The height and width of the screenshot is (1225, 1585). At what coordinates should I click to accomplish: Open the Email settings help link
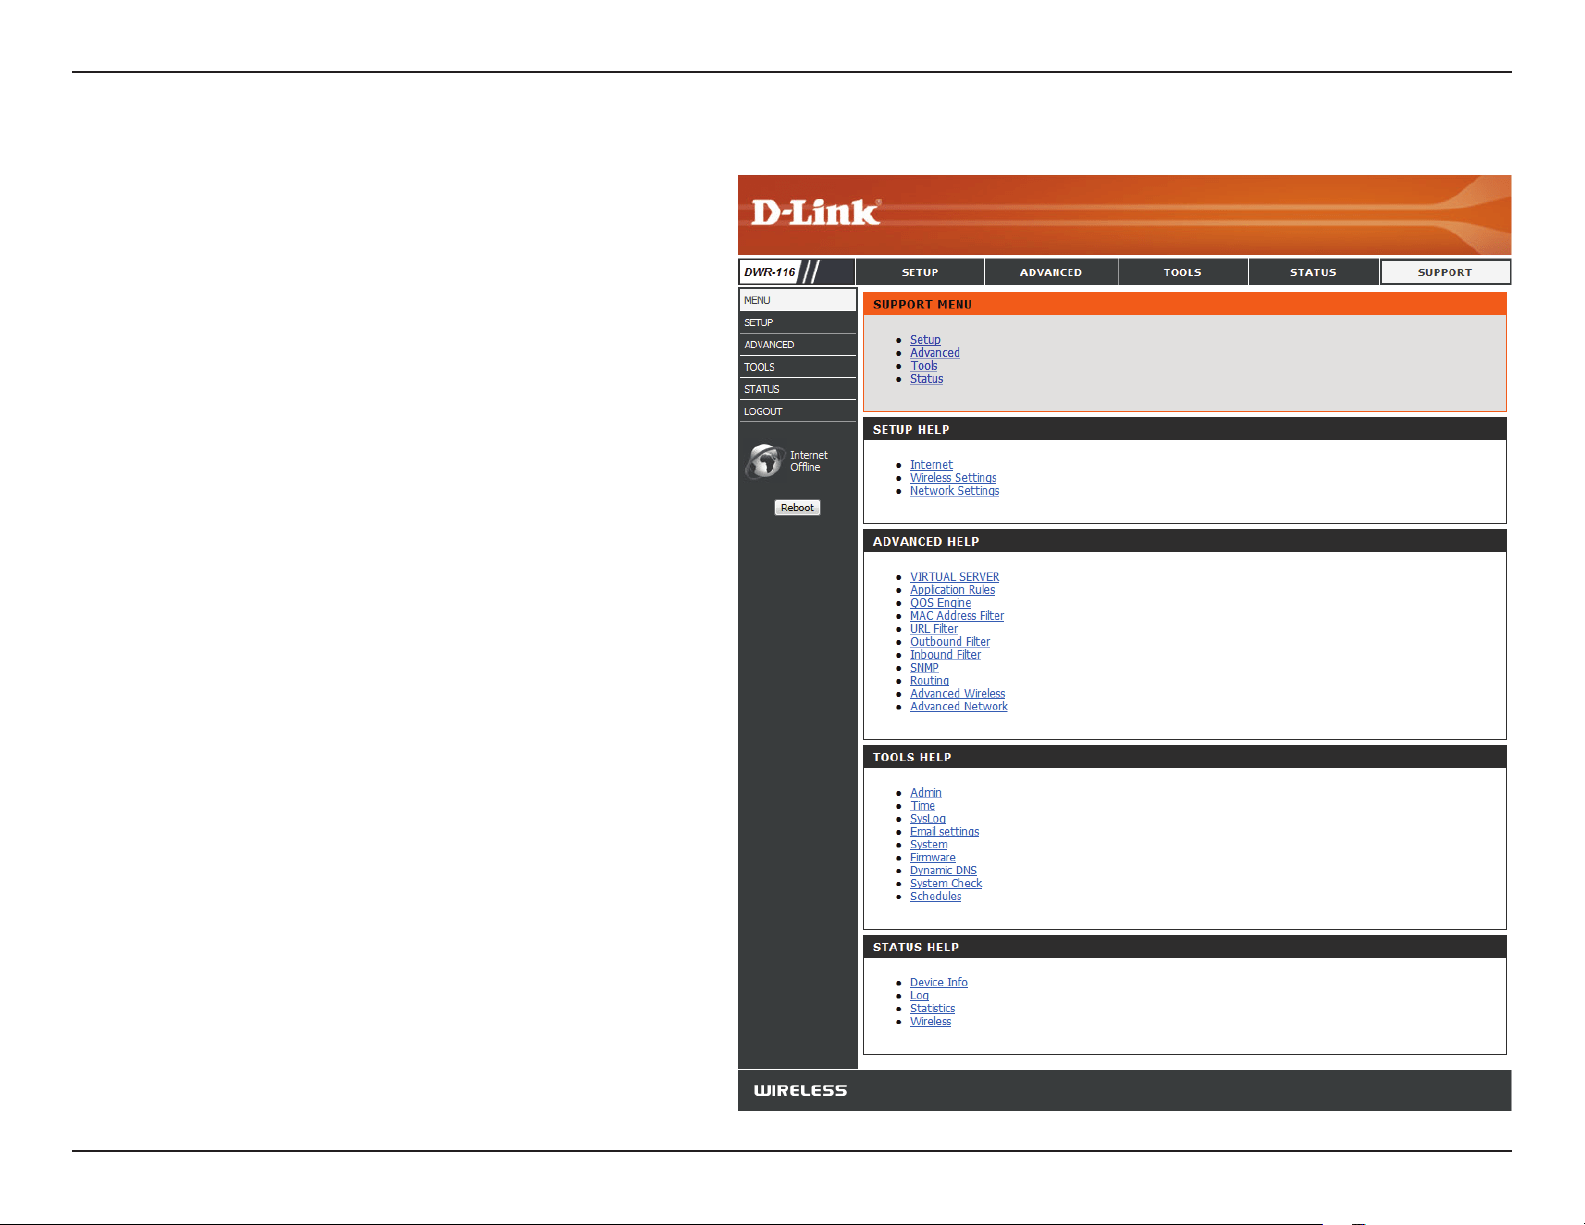coord(944,832)
